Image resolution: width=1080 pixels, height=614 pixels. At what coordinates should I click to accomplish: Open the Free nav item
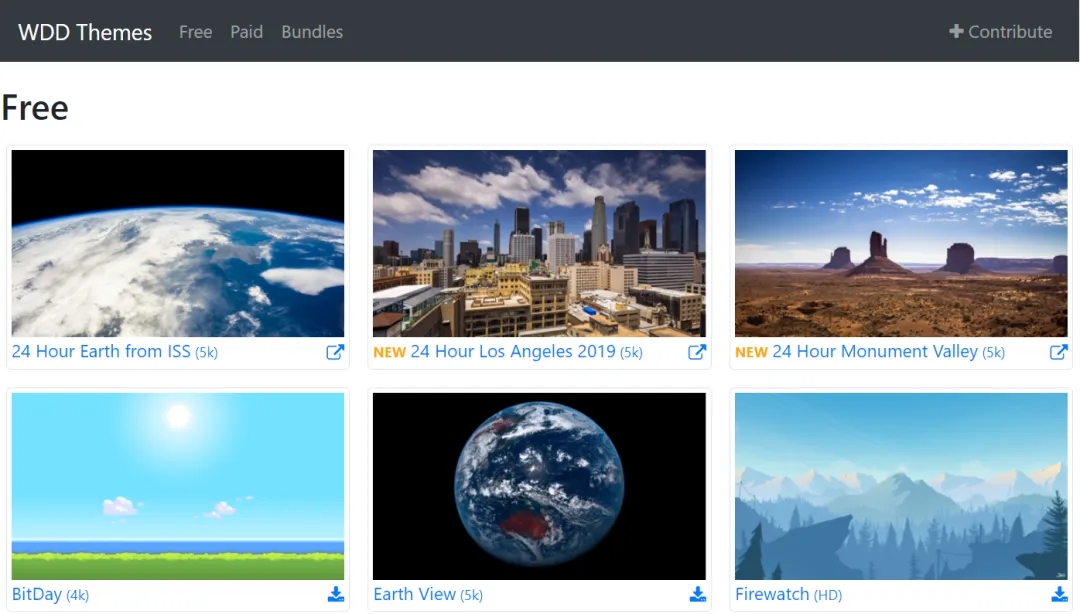point(196,32)
